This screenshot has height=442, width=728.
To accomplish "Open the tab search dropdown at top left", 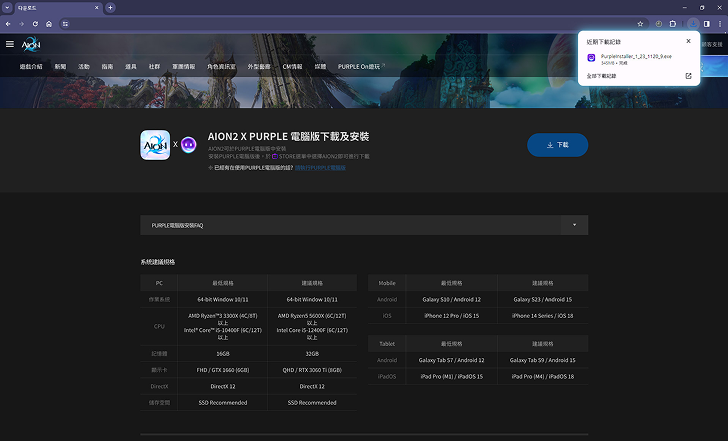I will pyautogui.click(x=7, y=7).
